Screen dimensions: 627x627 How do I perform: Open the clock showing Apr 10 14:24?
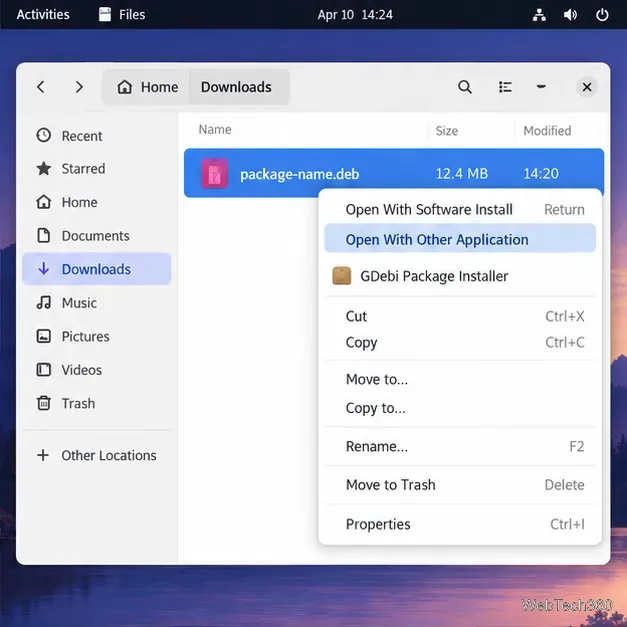(355, 15)
